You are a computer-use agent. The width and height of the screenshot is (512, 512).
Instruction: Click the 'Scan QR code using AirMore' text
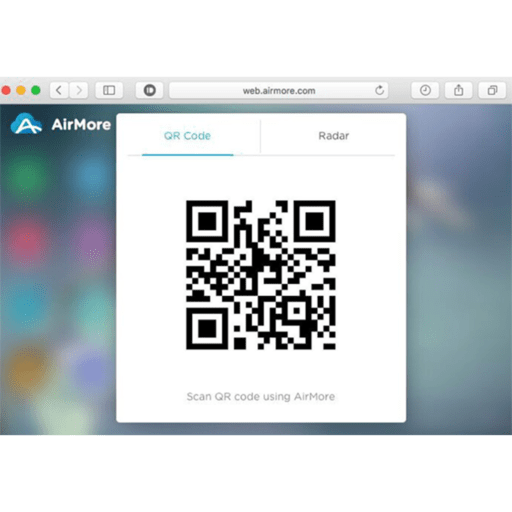click(x=261, y=396)
